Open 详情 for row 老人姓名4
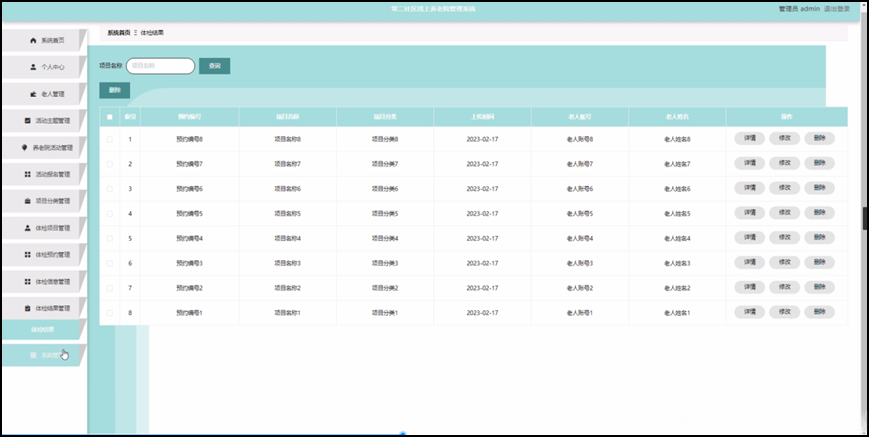 coord(750,238)
